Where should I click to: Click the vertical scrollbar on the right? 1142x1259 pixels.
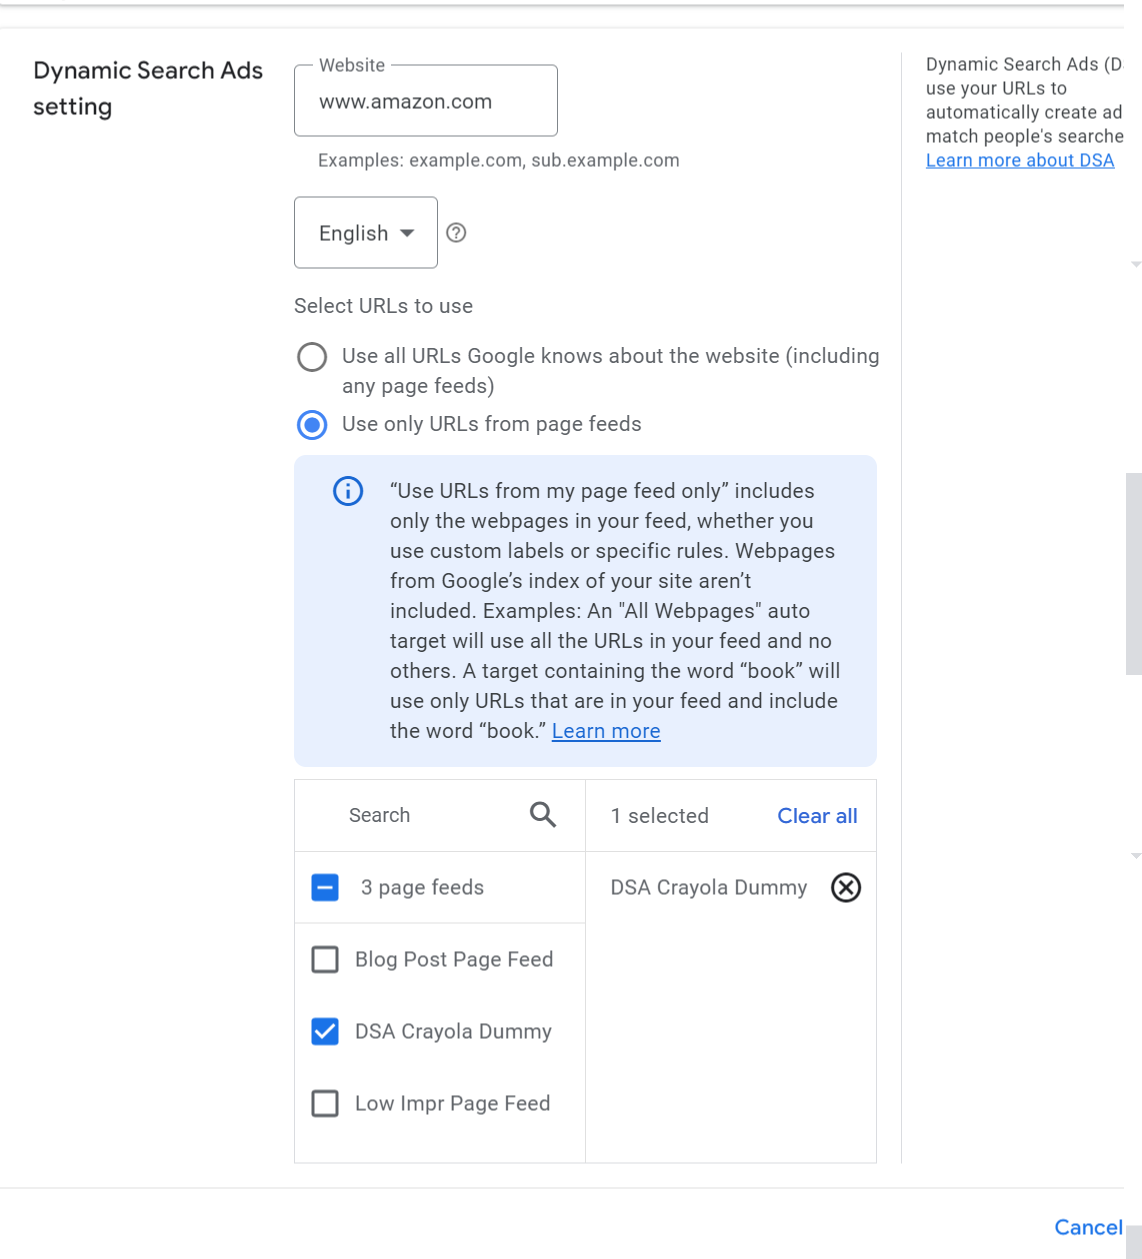click(1134, 574)
